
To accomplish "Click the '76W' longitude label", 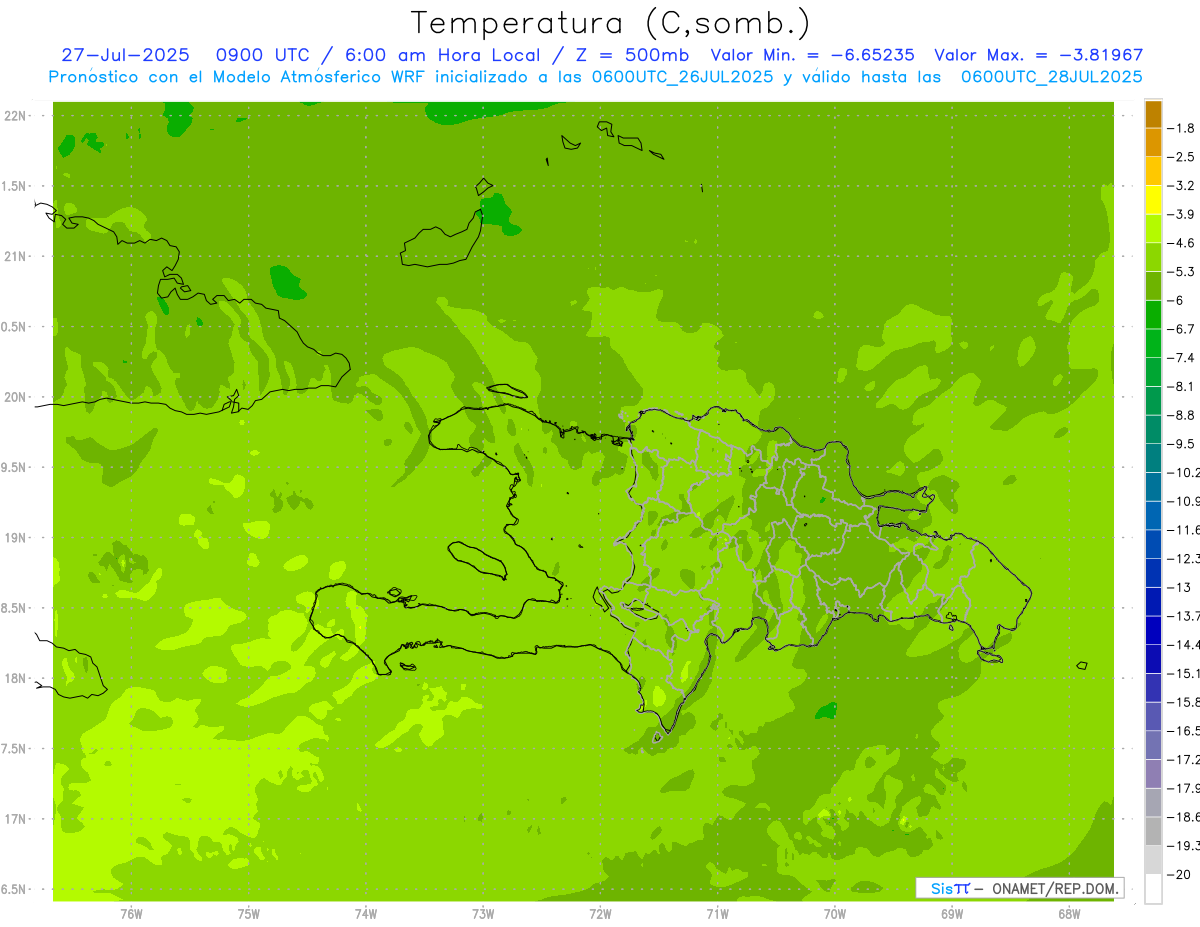I will coord(131,914).
